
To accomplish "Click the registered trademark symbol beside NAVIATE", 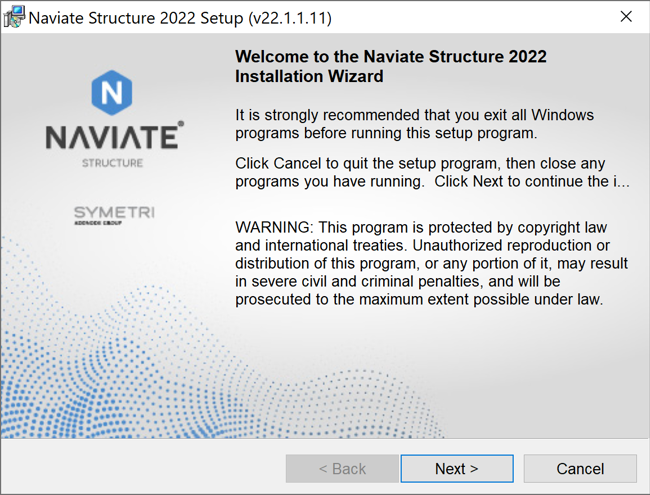I will pos(181,123).
